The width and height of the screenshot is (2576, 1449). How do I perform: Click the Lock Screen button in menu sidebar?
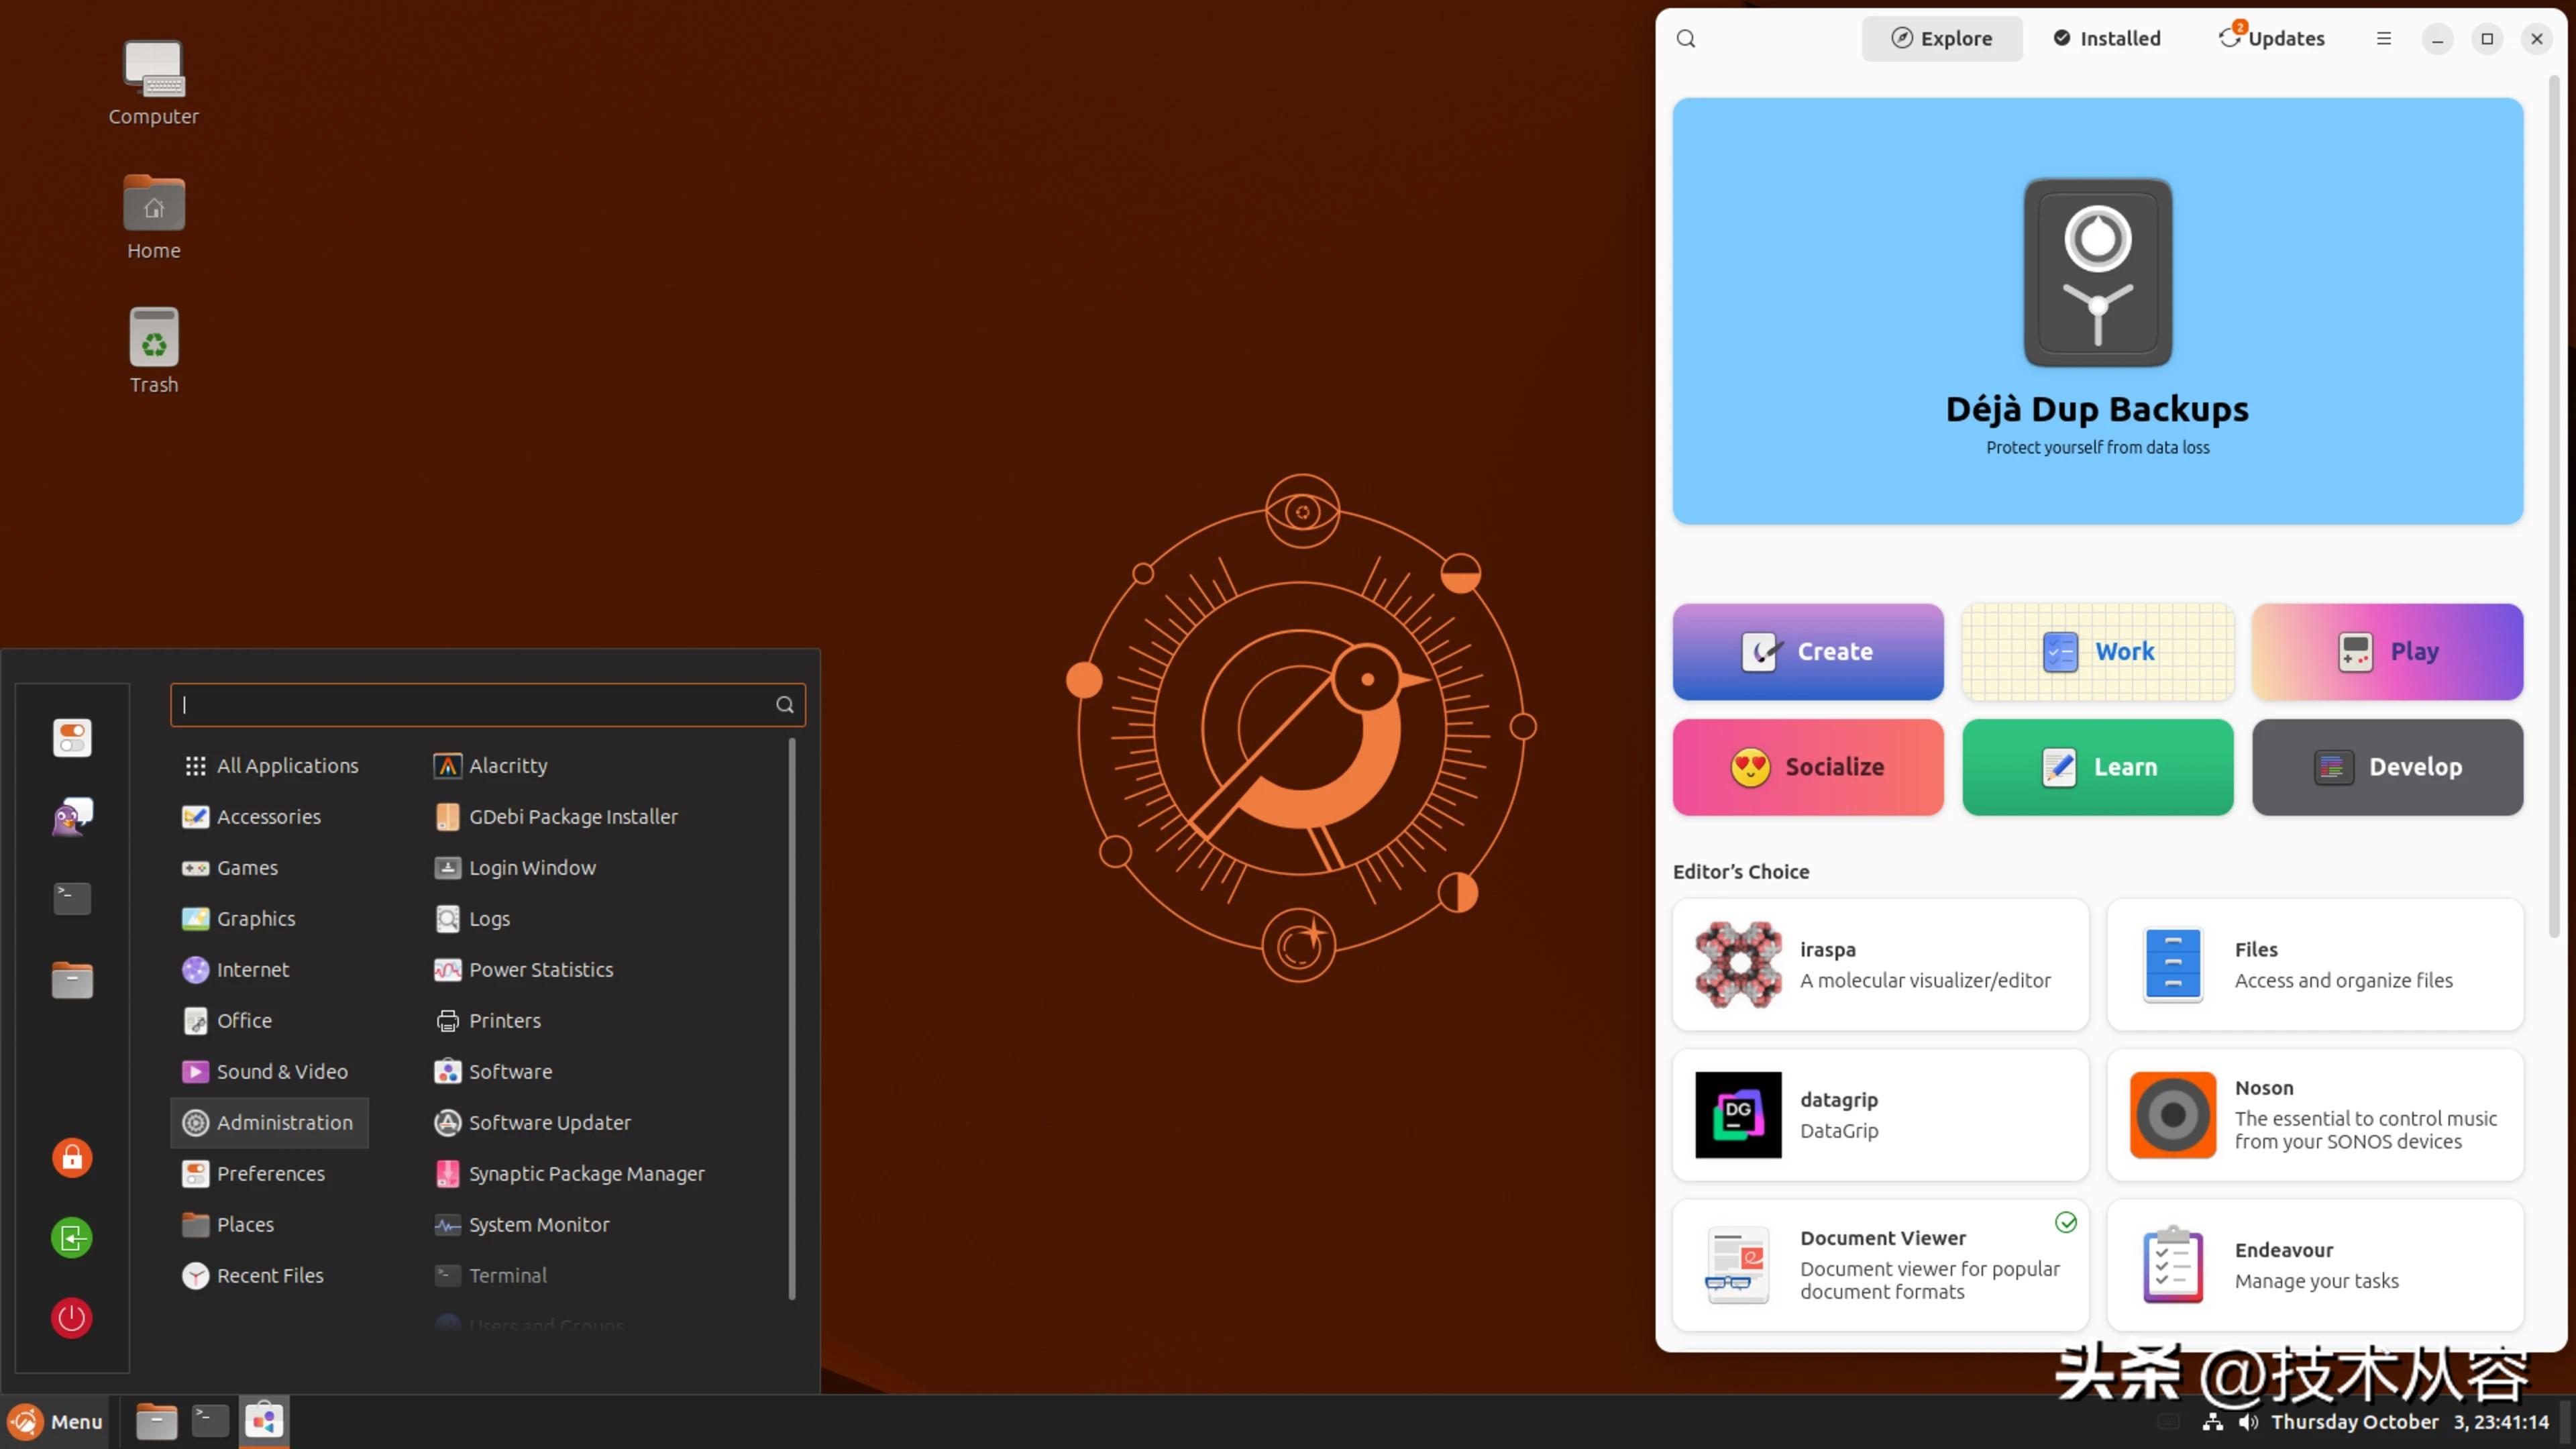click(x=72, y=1158)
